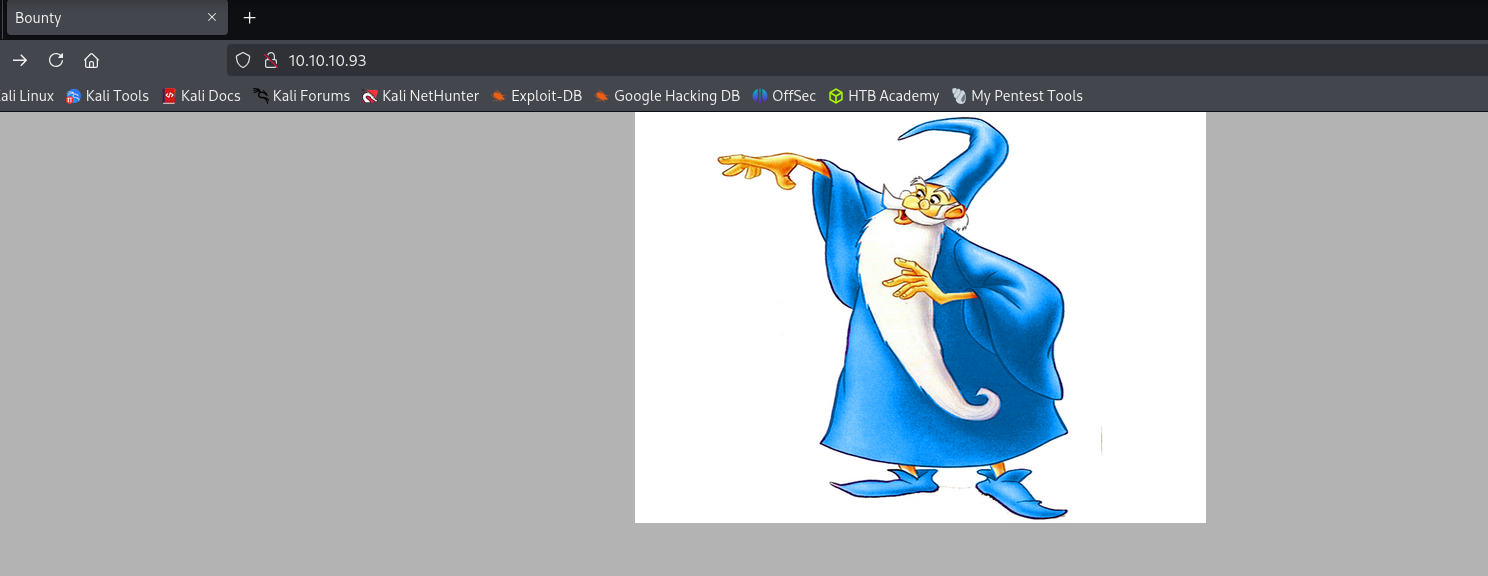Open the HTB Academy bookmark
The height and width of the screenshot is (576, 1488).
883,96
